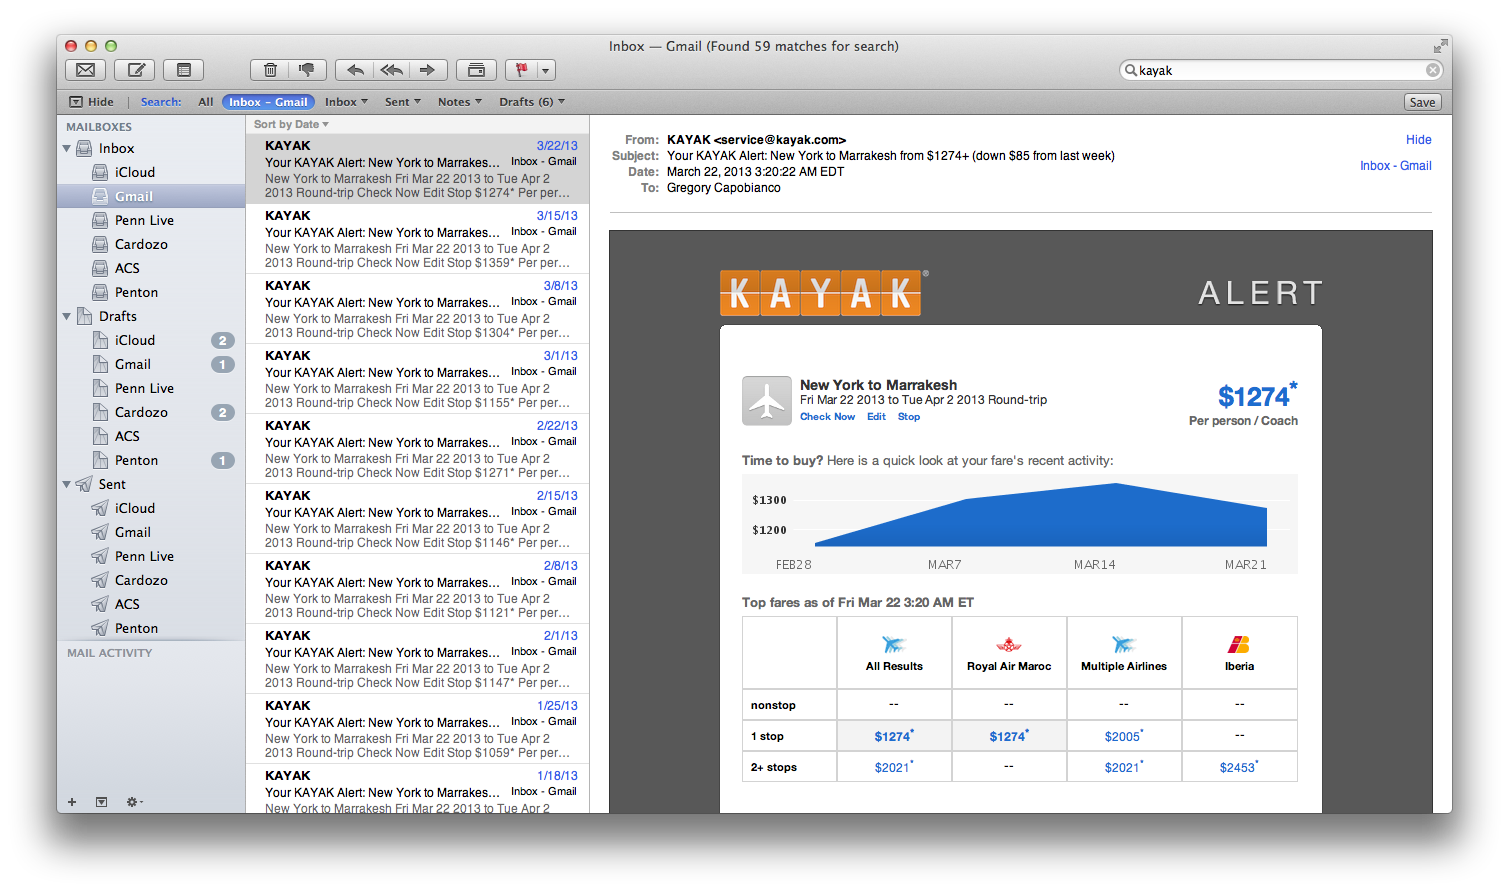Viewport: 1509px width, 892px height.
Task: Click into the kayak search field
Action: point(1280,70)
